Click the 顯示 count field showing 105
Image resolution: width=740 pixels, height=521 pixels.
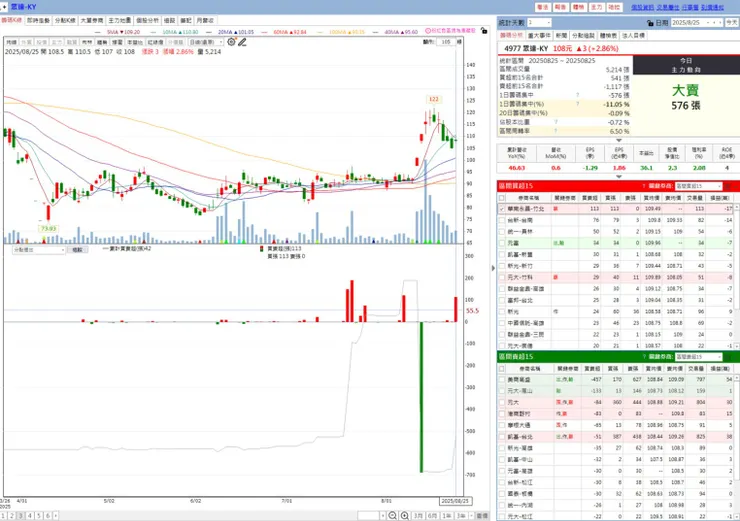[x=446, y=42]
